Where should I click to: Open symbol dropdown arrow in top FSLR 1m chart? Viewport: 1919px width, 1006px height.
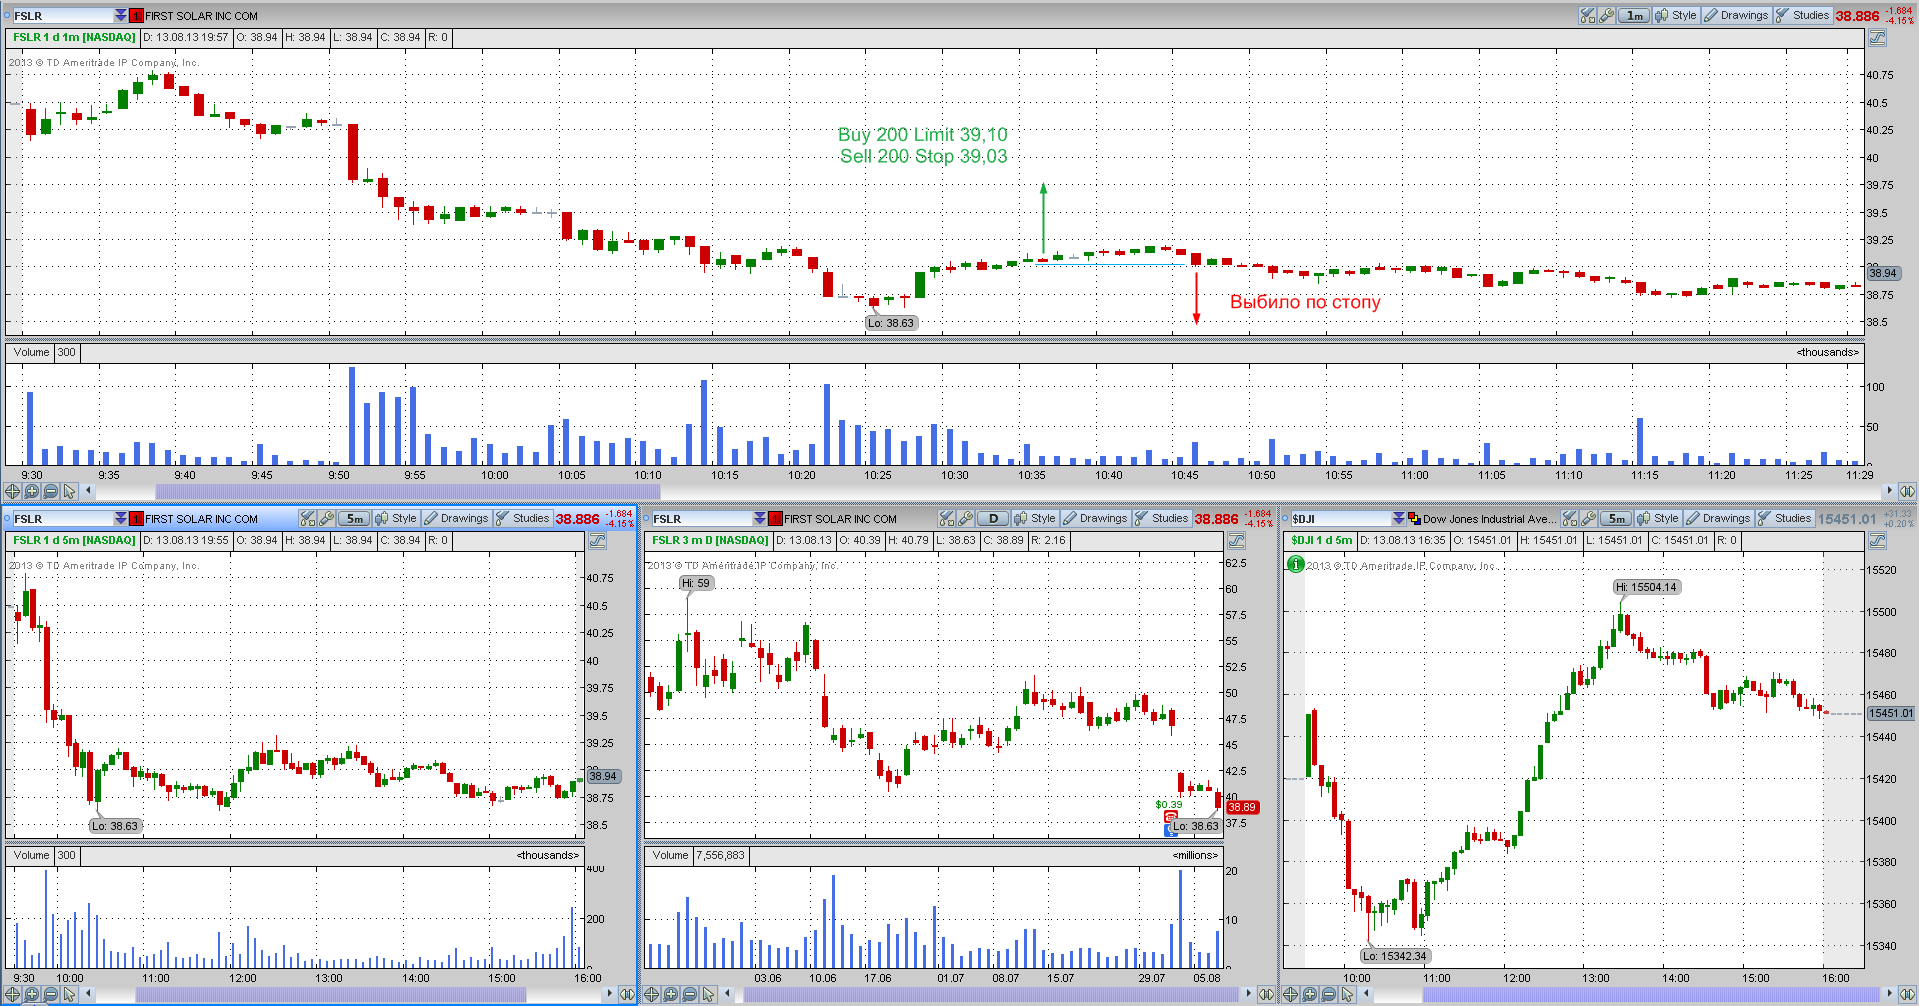(121, 15)
